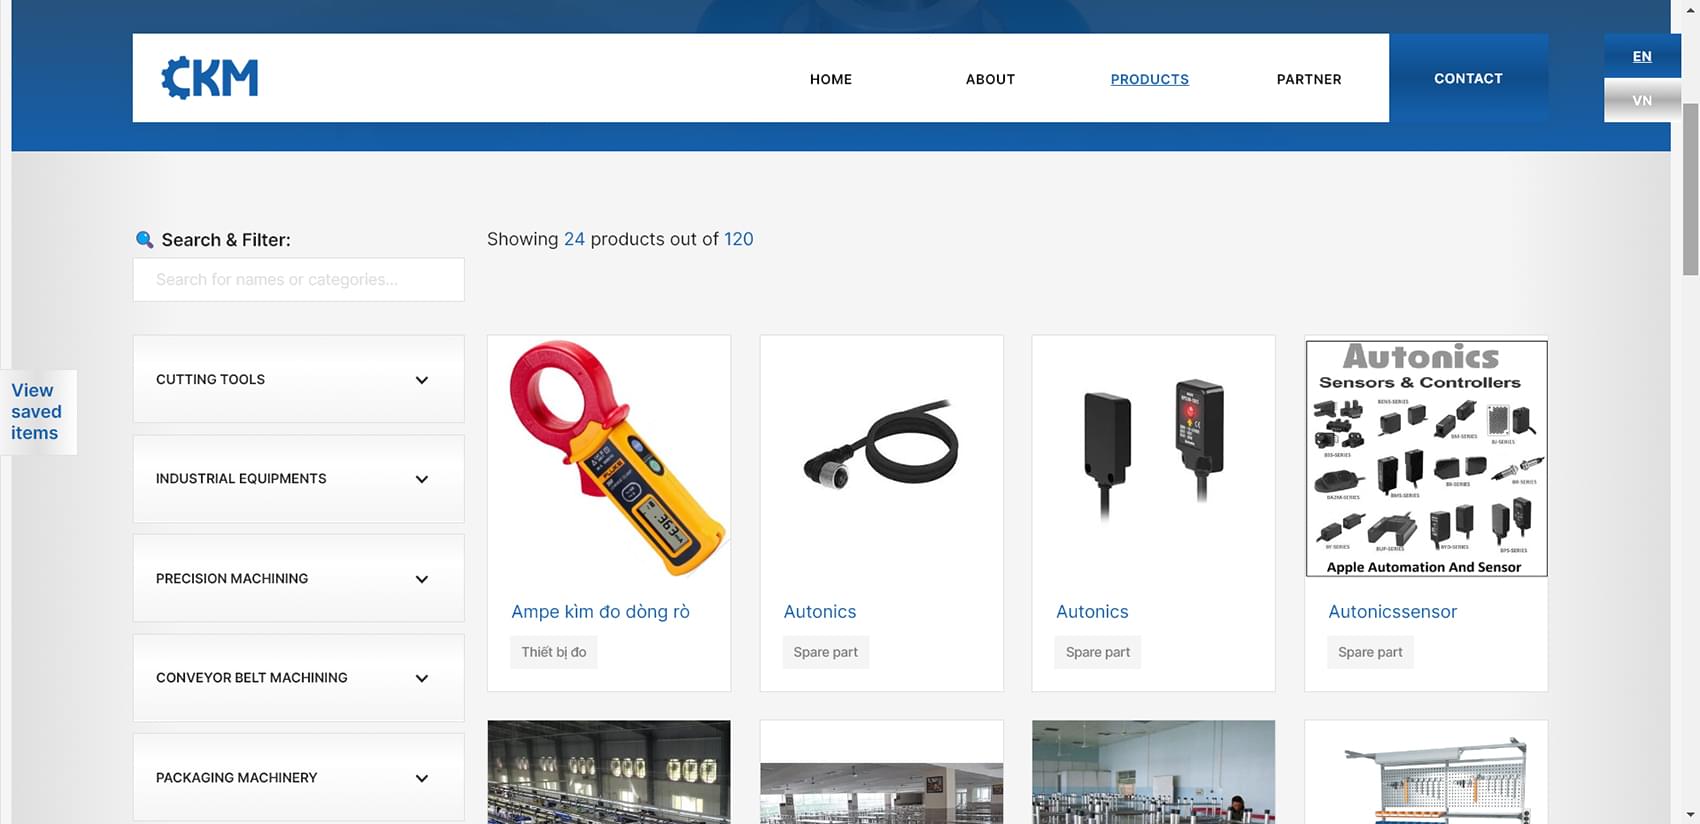Click the magnifying glass search icon
The height and width of the screenshot is (824, 1700).
pyautogui.click(x=144, y=240)
